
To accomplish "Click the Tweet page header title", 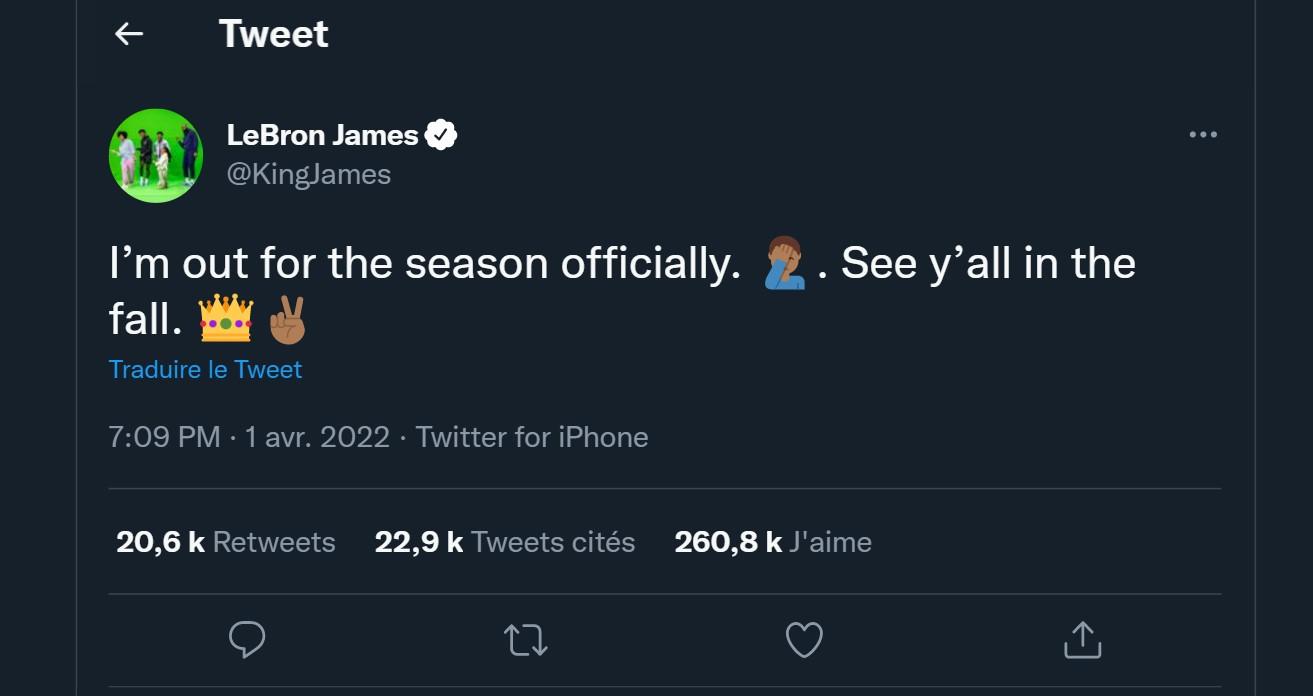I will coord(273,34).
